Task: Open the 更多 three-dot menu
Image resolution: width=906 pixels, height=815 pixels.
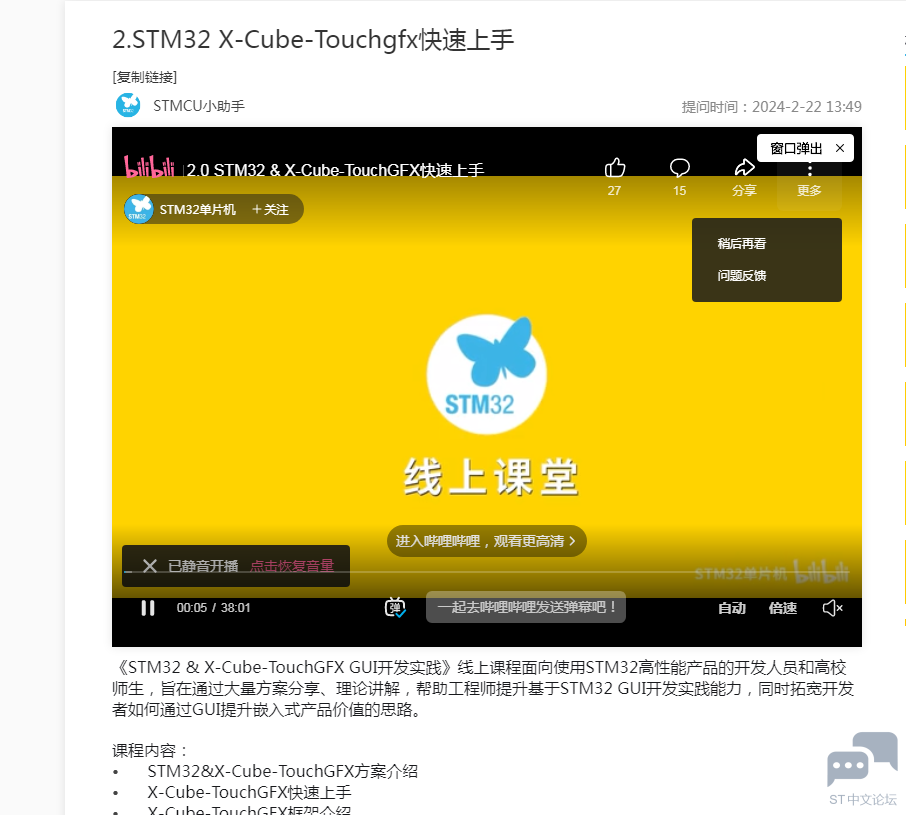Action: coord(810,179)
